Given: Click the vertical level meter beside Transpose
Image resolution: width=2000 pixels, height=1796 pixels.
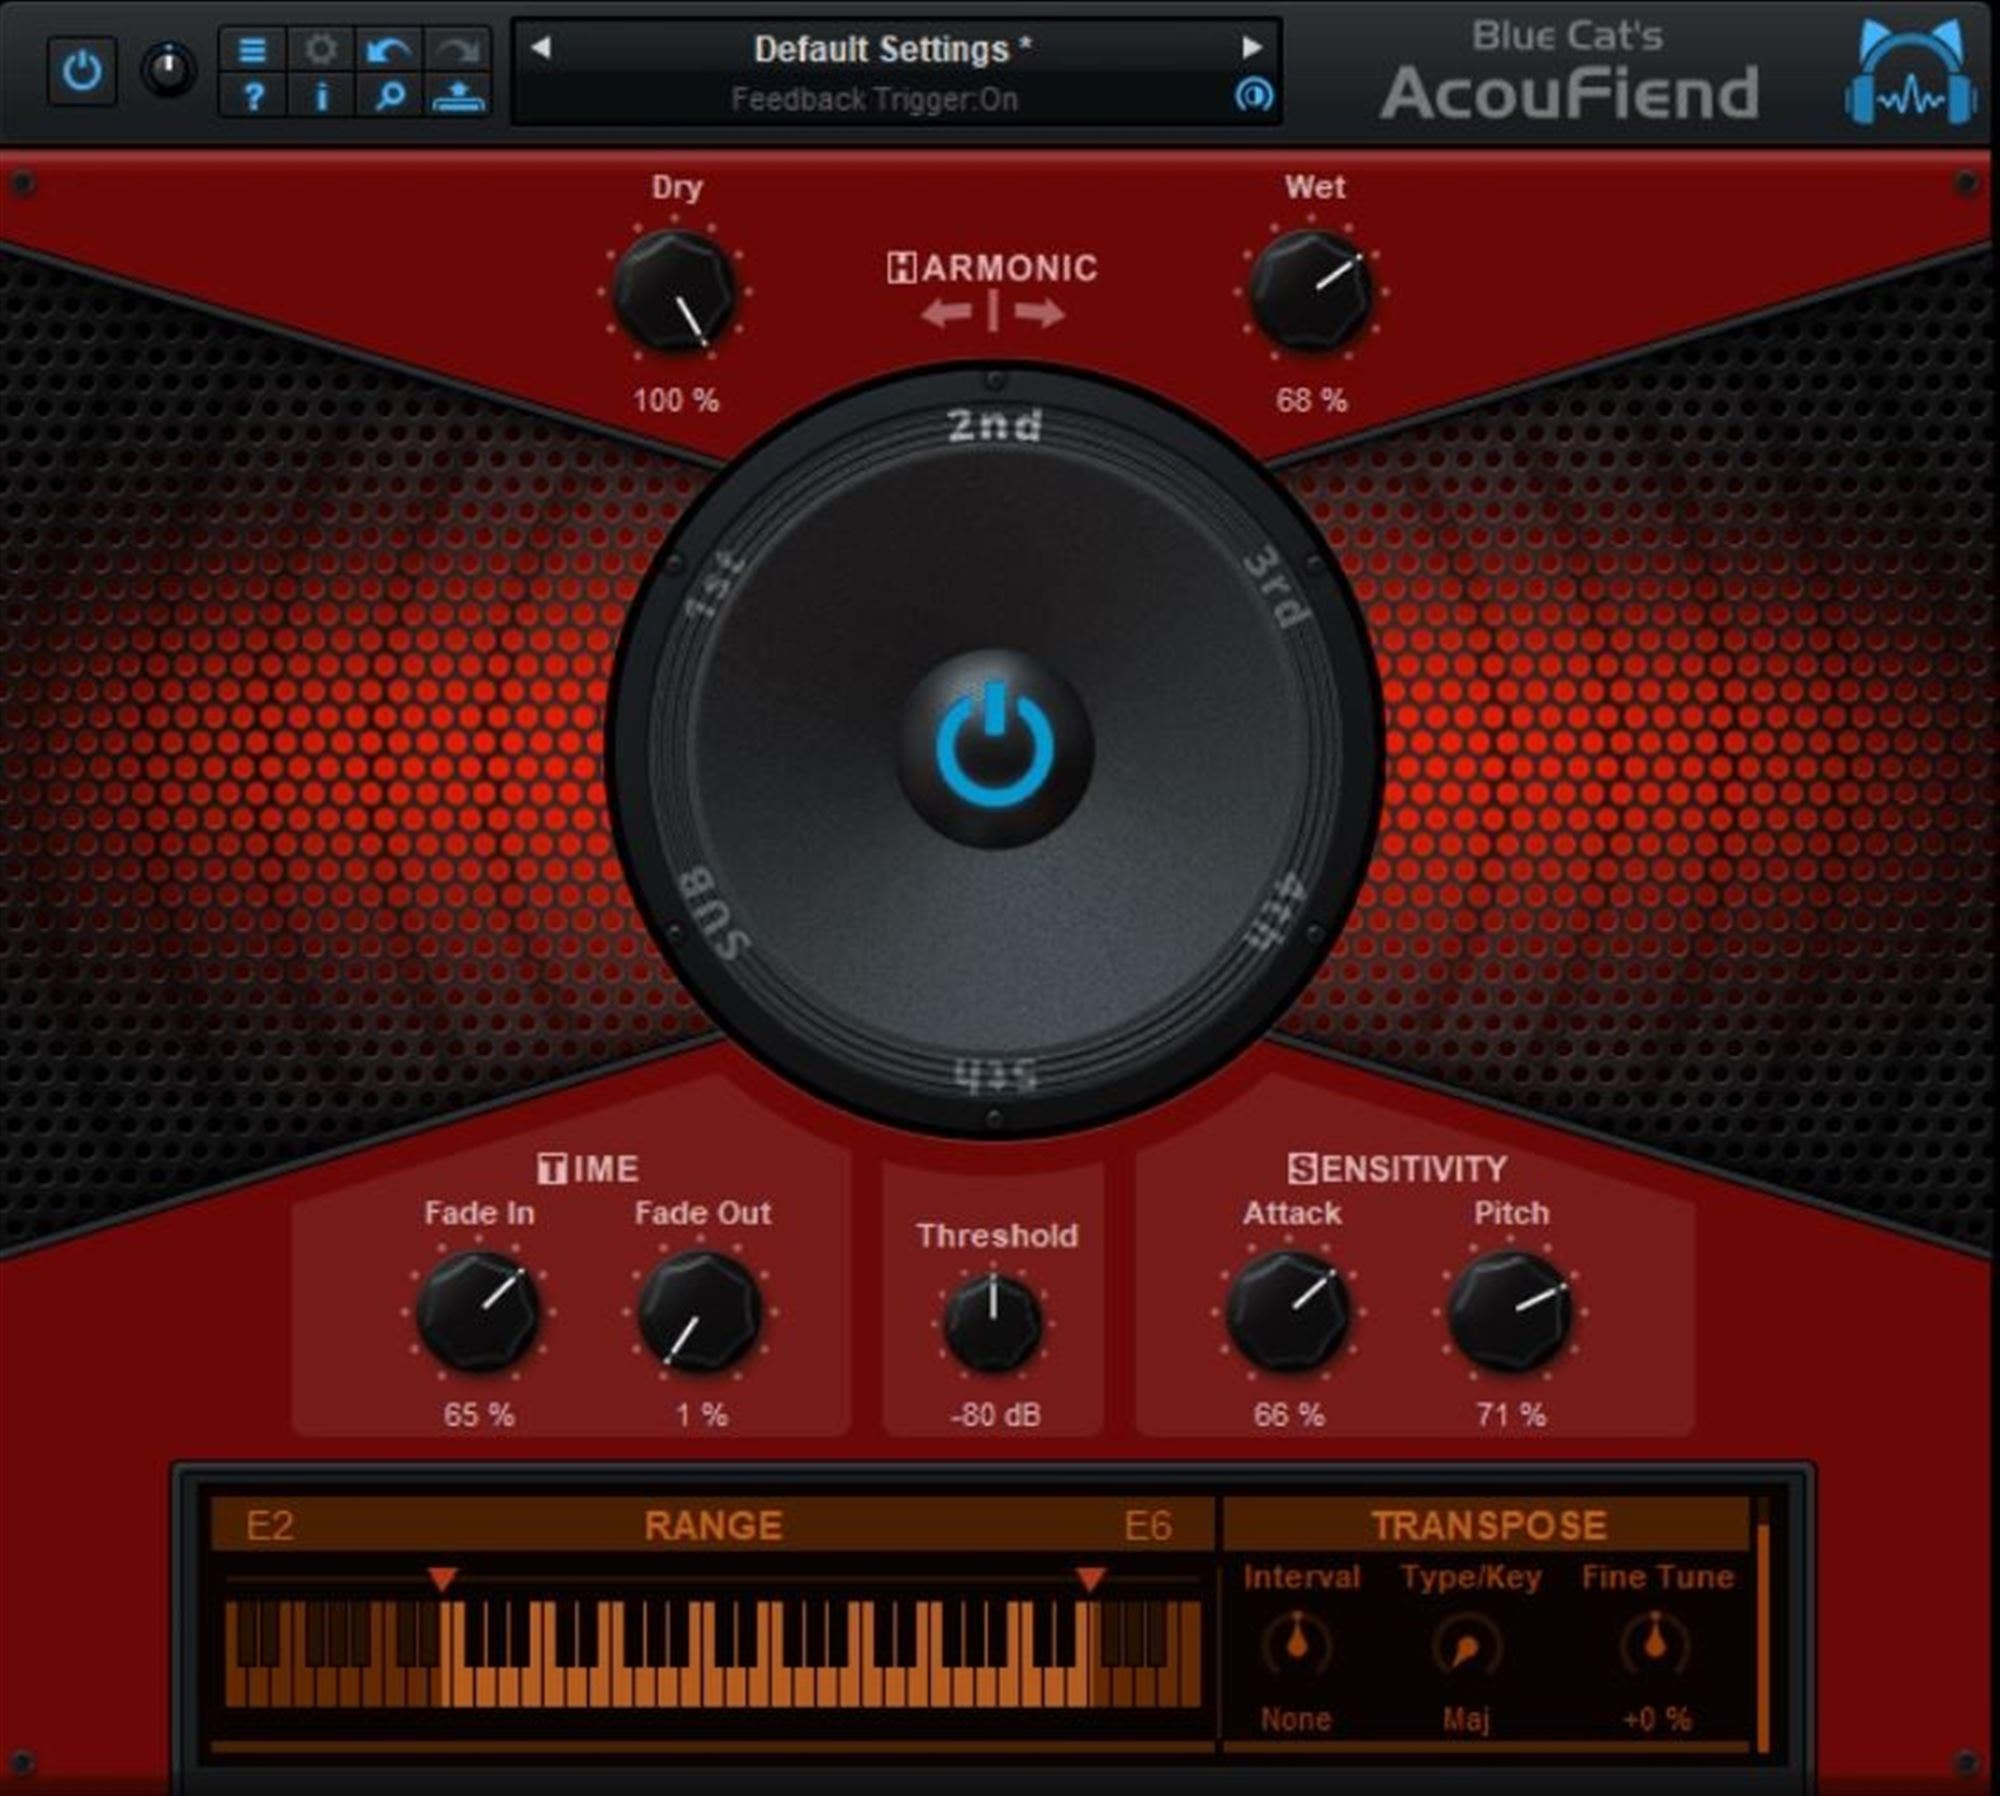Looking at the screenshot, I should click(x=1763, y=1627).
